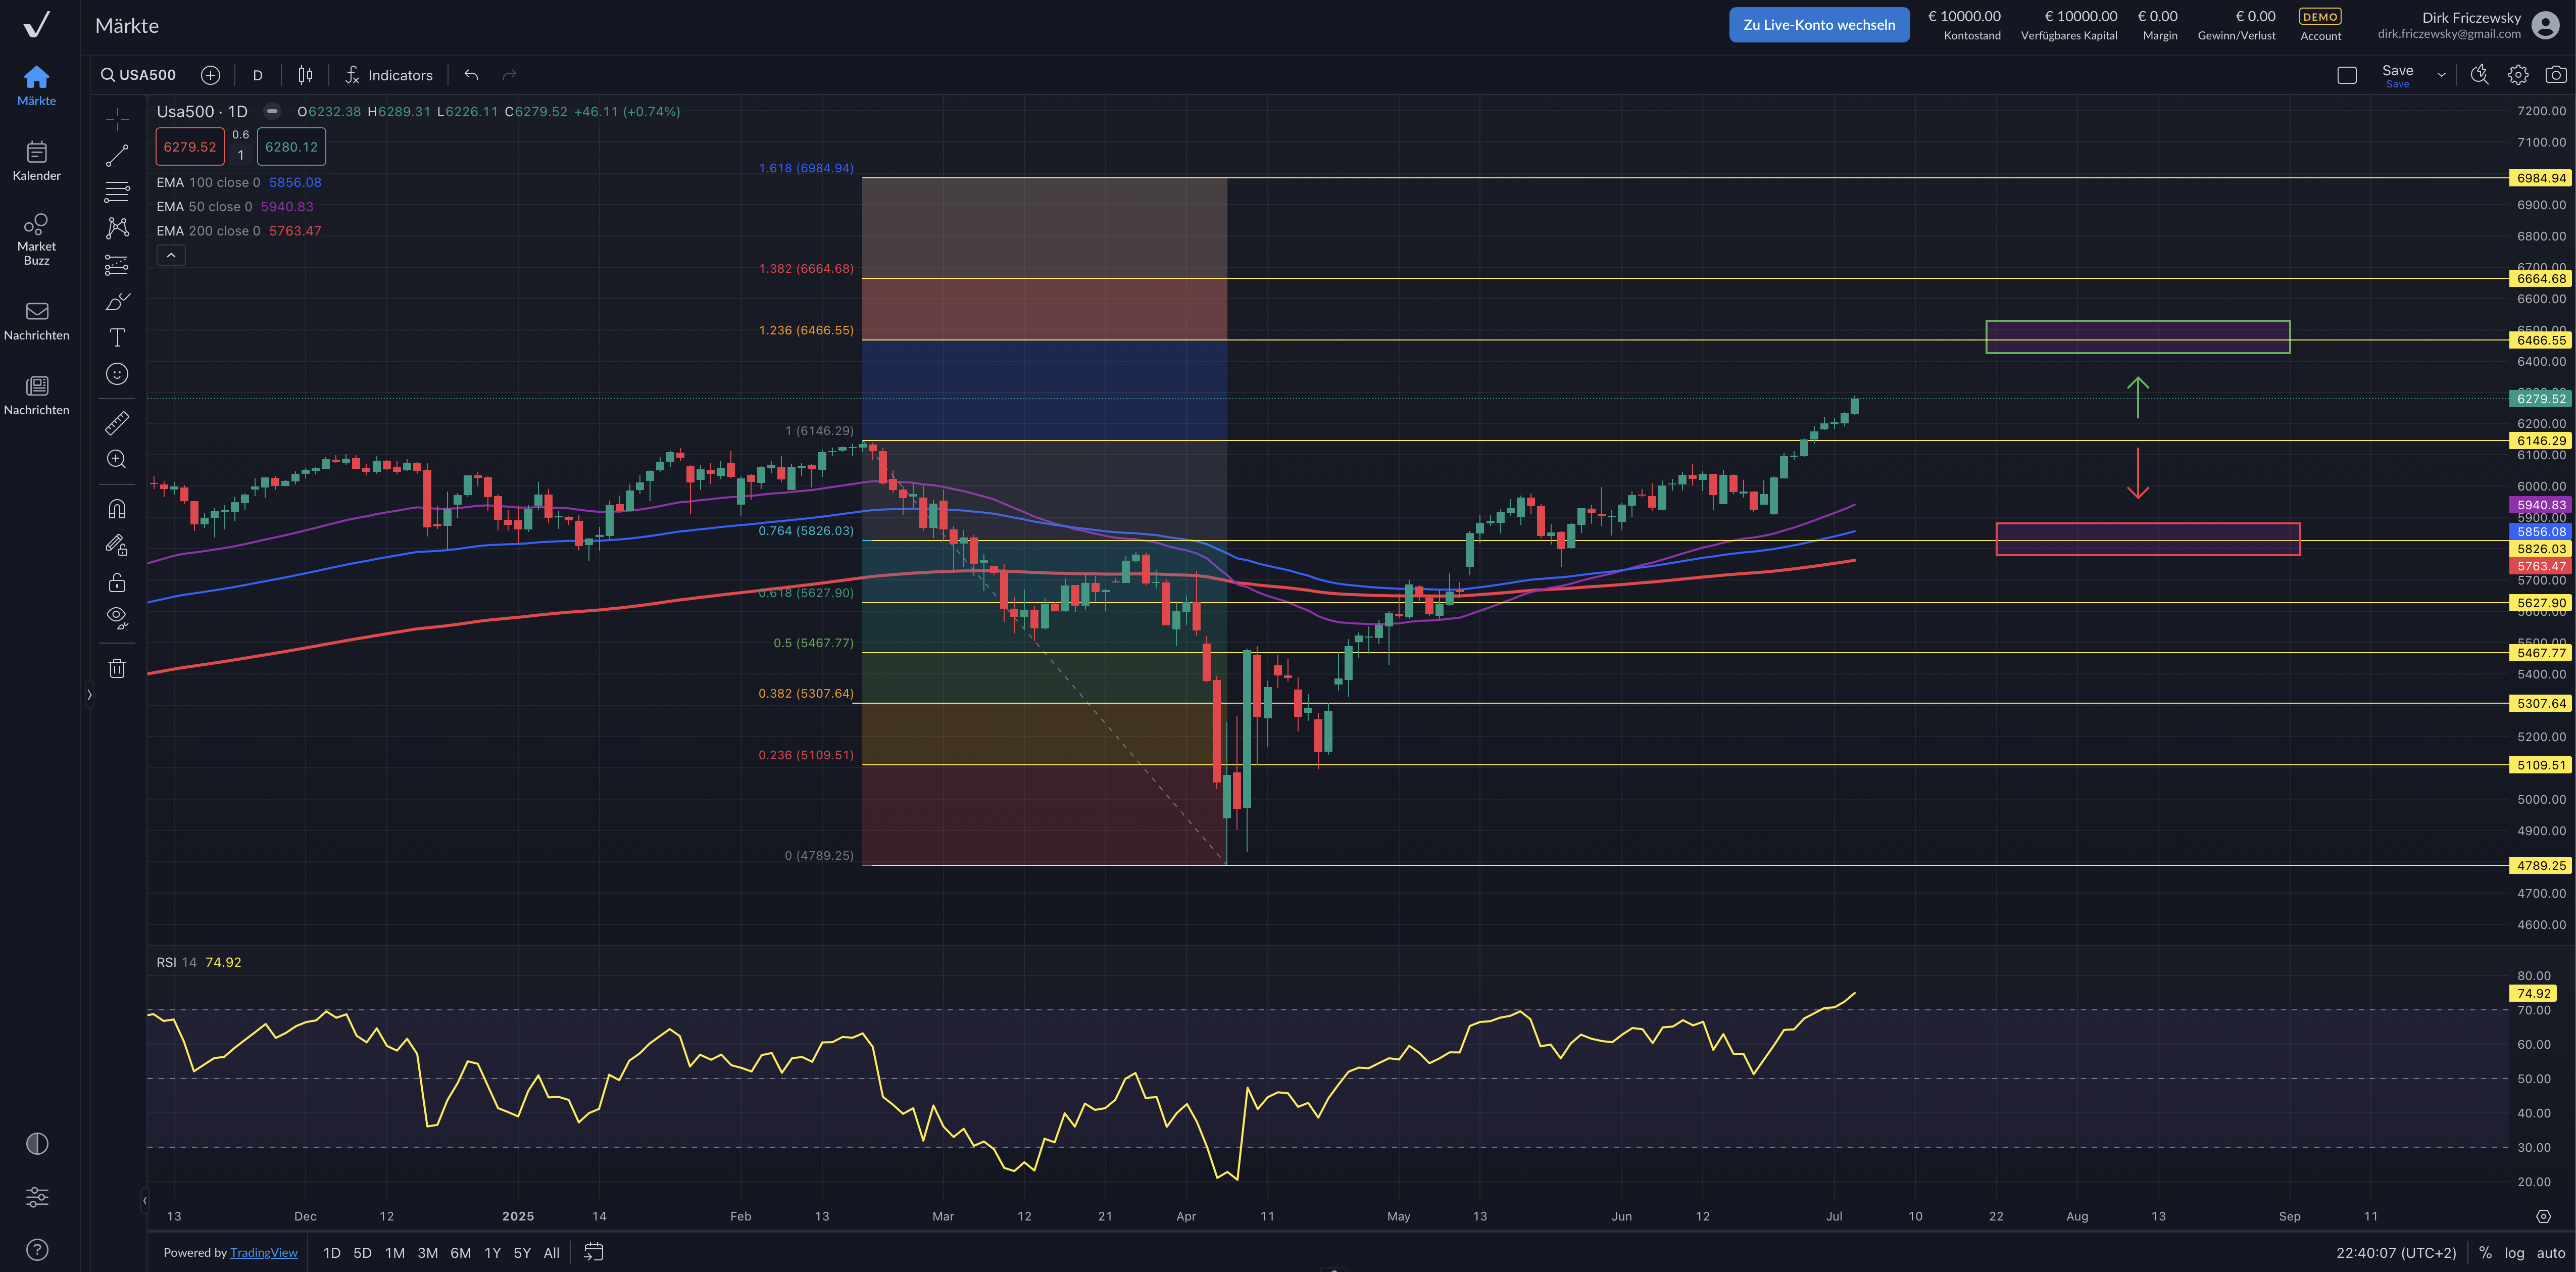The width and height of the screenshot is (2576, 1272).
Task: Select the Brush drawing tool
Action: point(117,301)
